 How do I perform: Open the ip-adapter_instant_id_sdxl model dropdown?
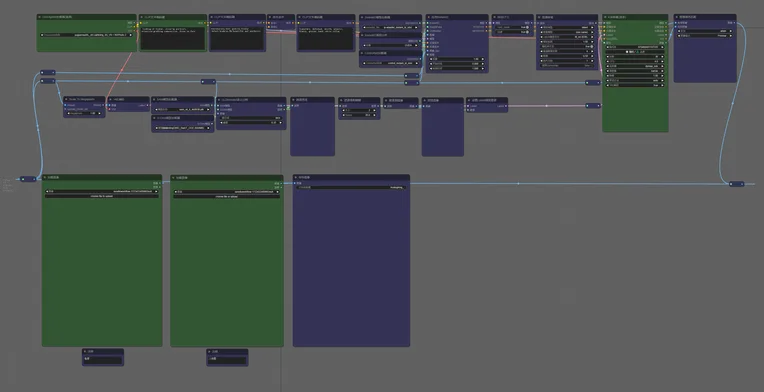pos(391,27)
